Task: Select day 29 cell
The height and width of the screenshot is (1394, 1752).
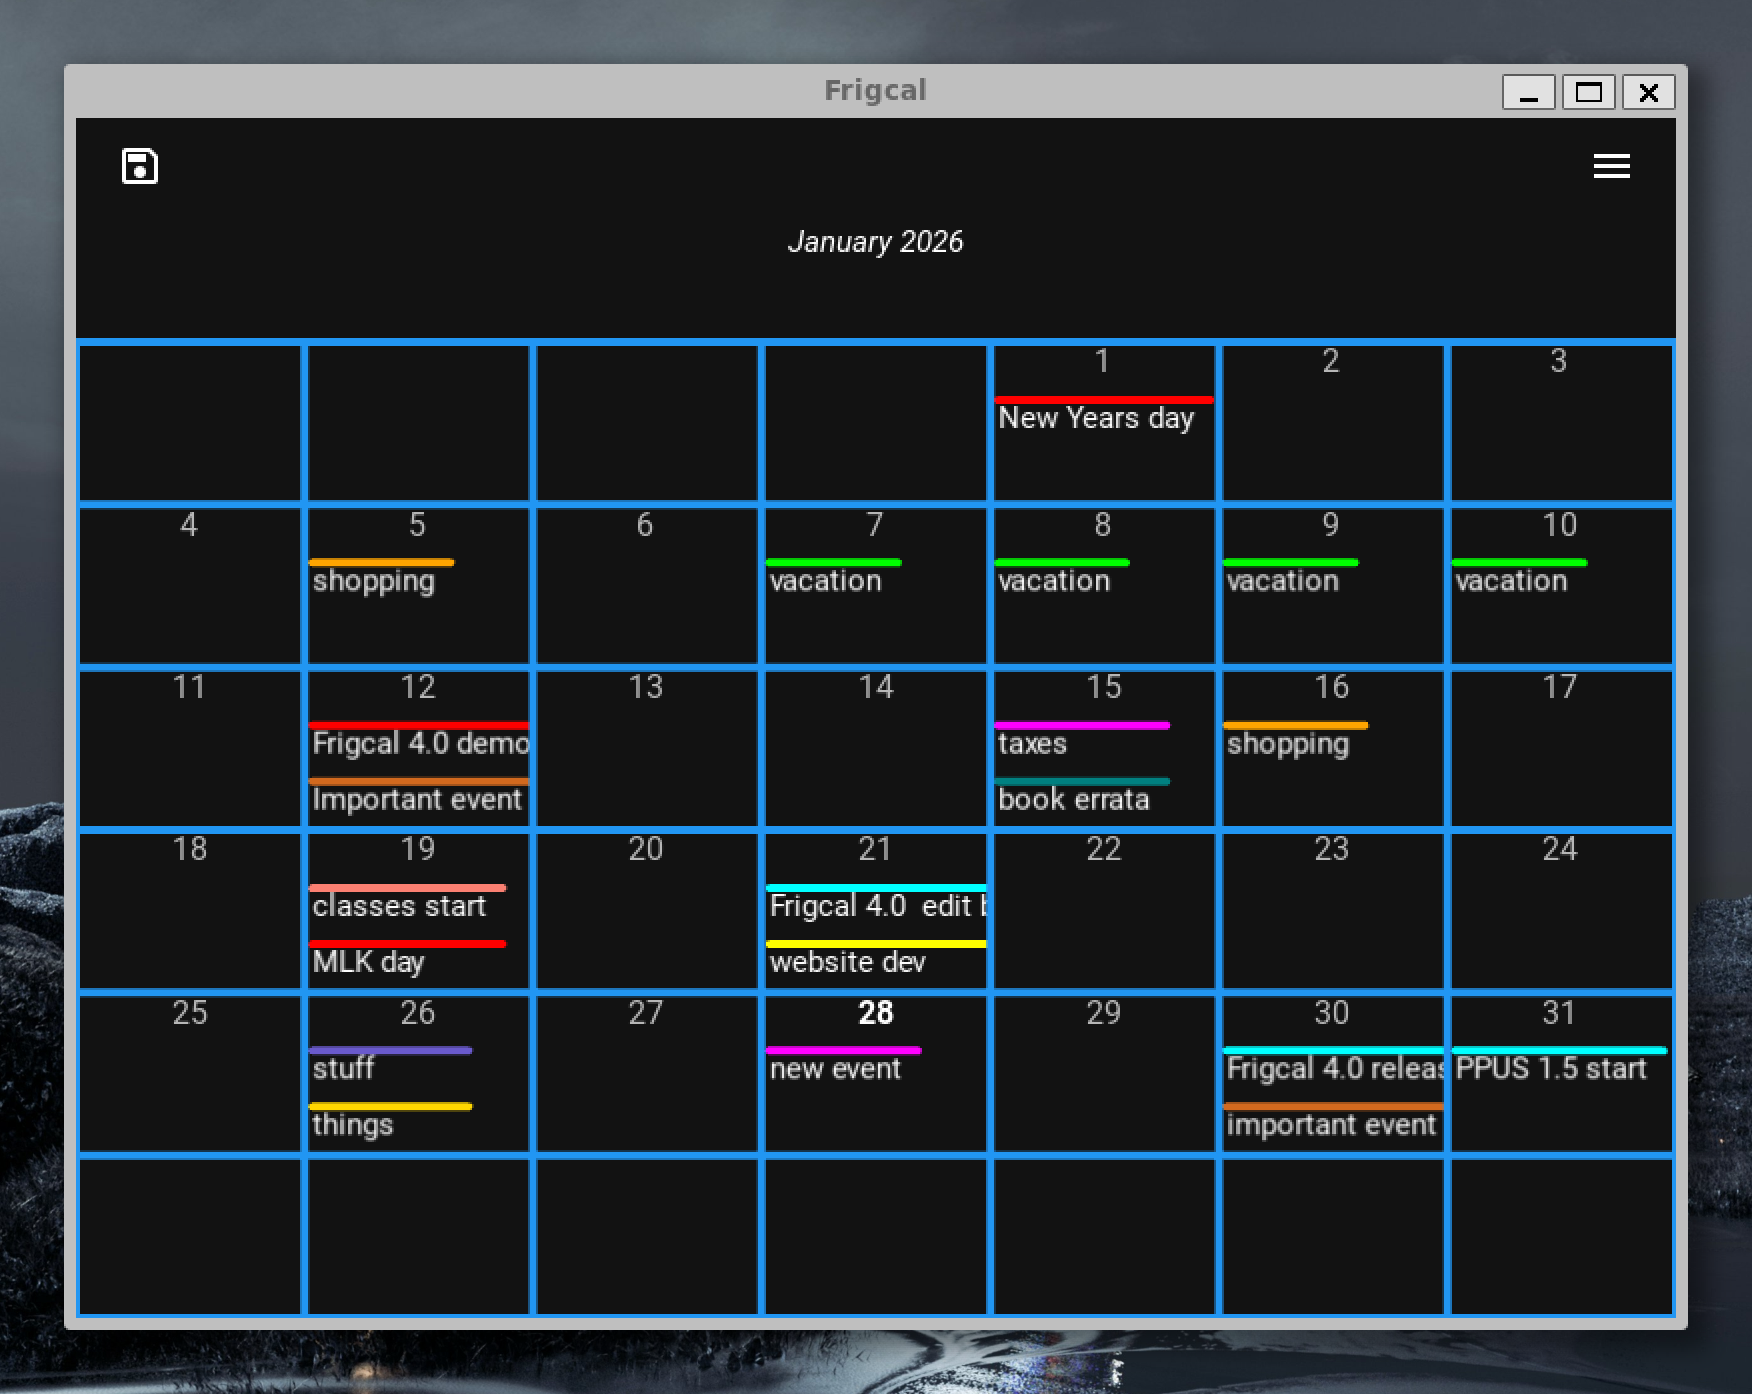Action: click(x=1104, y=1074)
